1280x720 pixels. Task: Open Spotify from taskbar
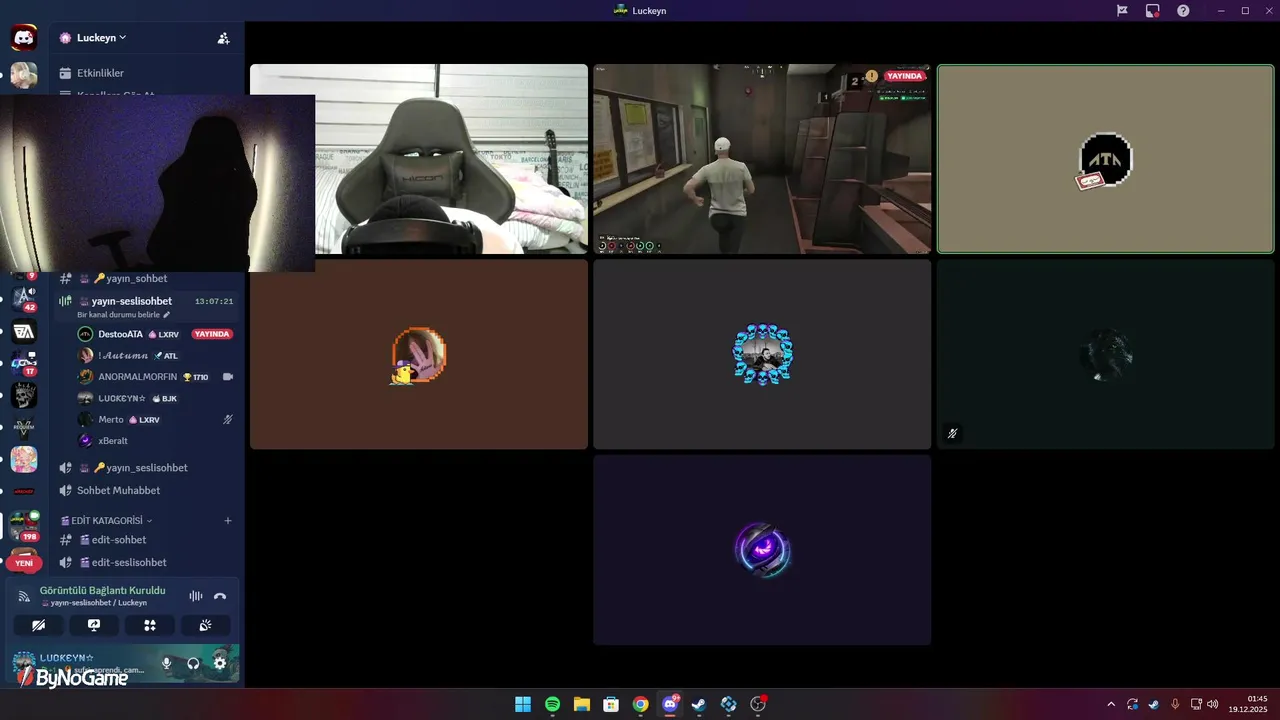[x=552, y=704]
